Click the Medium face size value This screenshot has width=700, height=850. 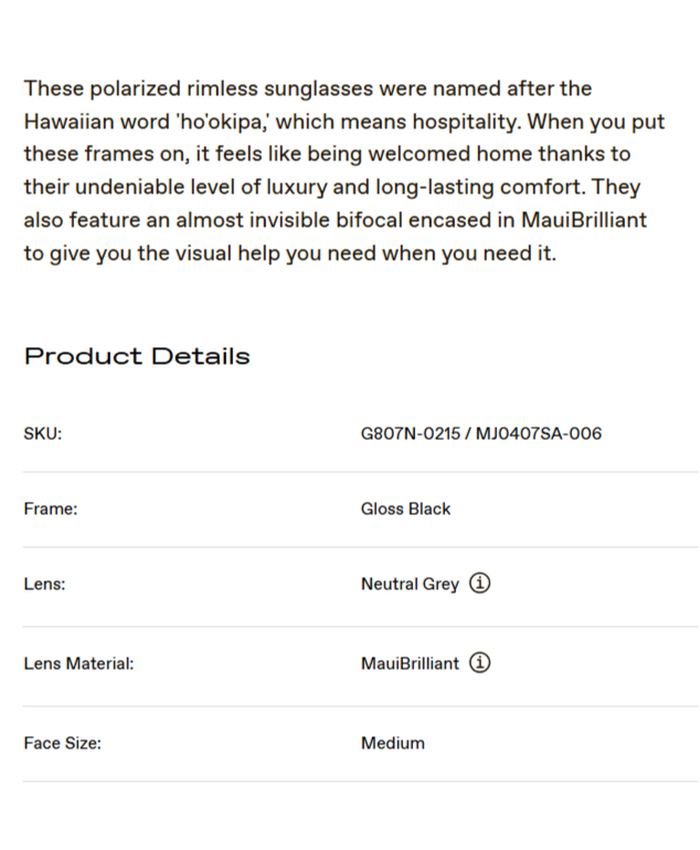click(393, 743)
